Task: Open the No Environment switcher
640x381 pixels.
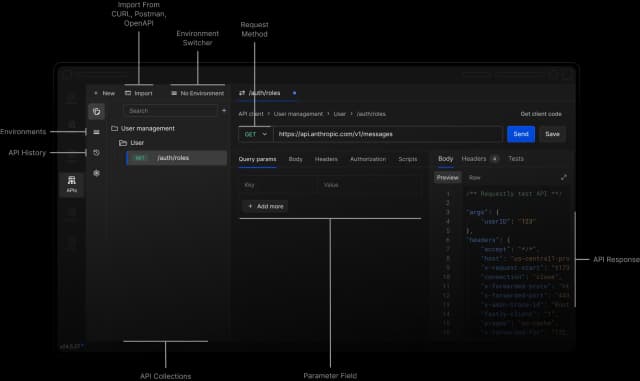Action: pos(198,93)
